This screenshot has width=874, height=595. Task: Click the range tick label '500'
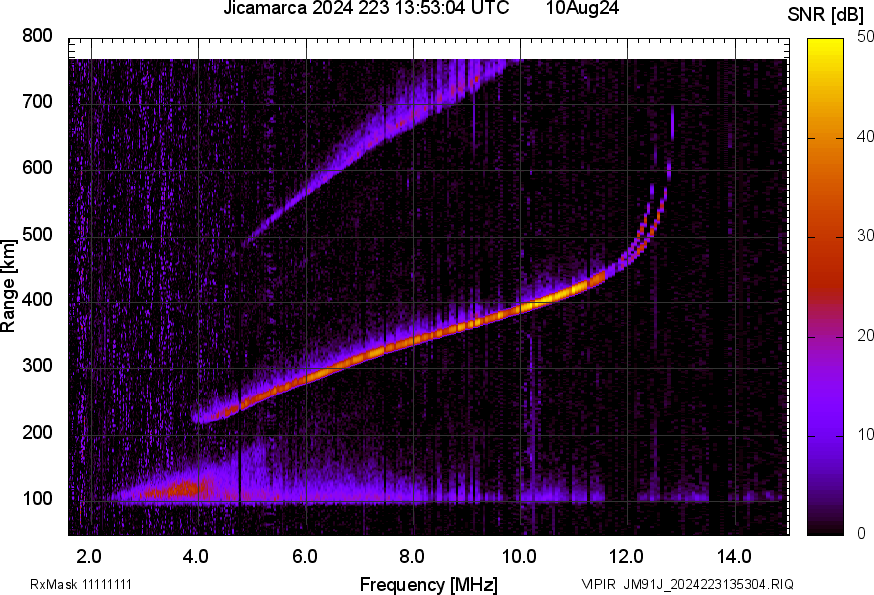(37, 234)
